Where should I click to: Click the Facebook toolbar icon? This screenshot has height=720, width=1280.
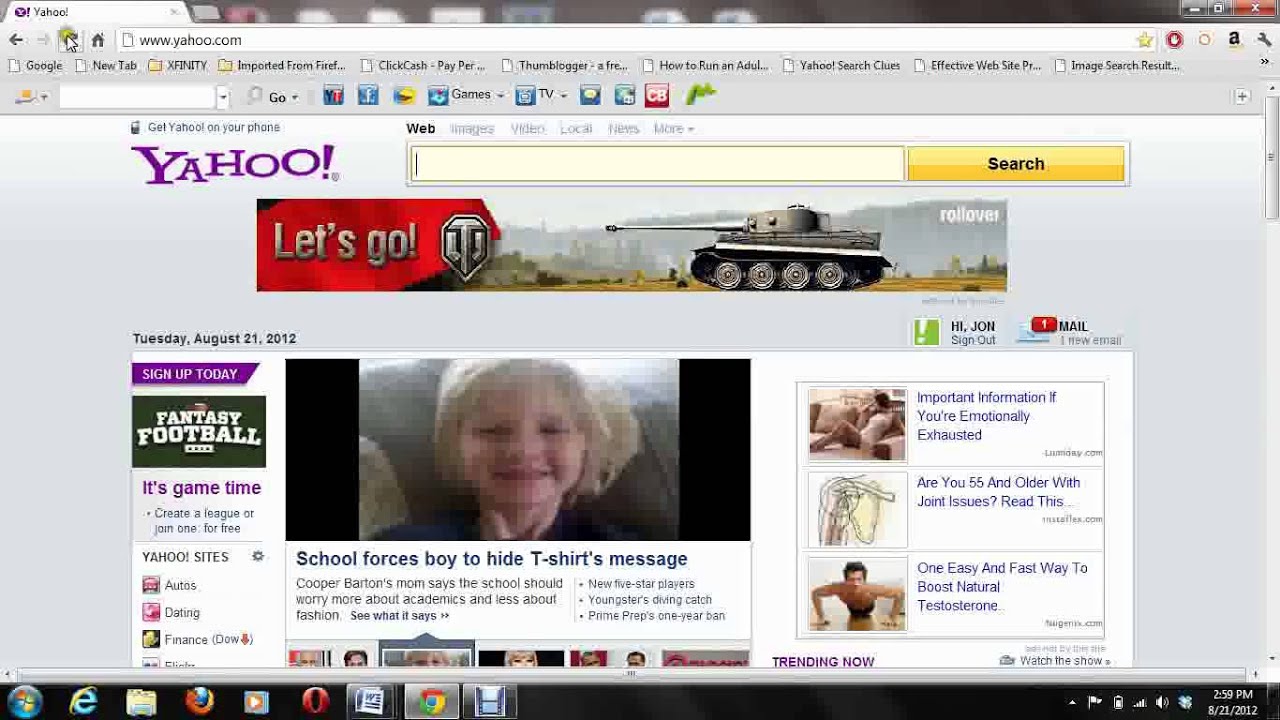[368, 96]
